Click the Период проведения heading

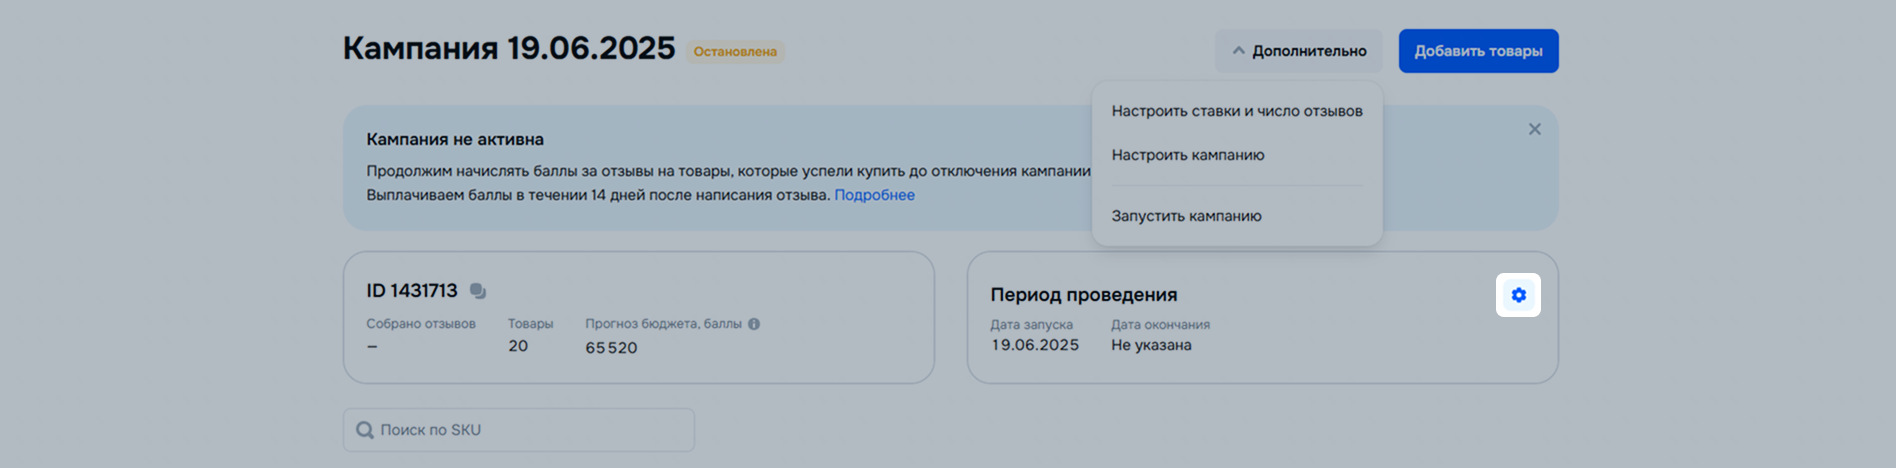tap(1083, 295)
